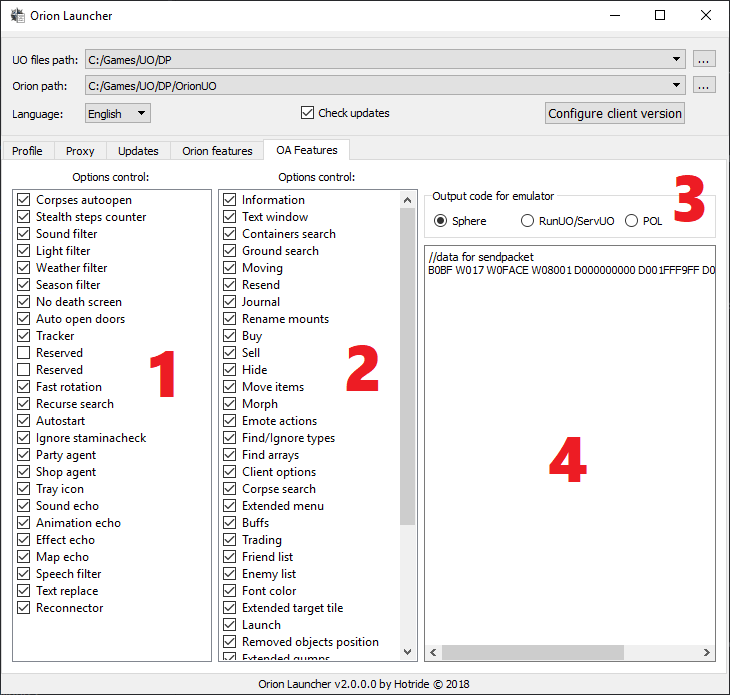The image size is (730, 695).
Task: Toggle the Buy checkbox
Action: [x=230, y=336]
